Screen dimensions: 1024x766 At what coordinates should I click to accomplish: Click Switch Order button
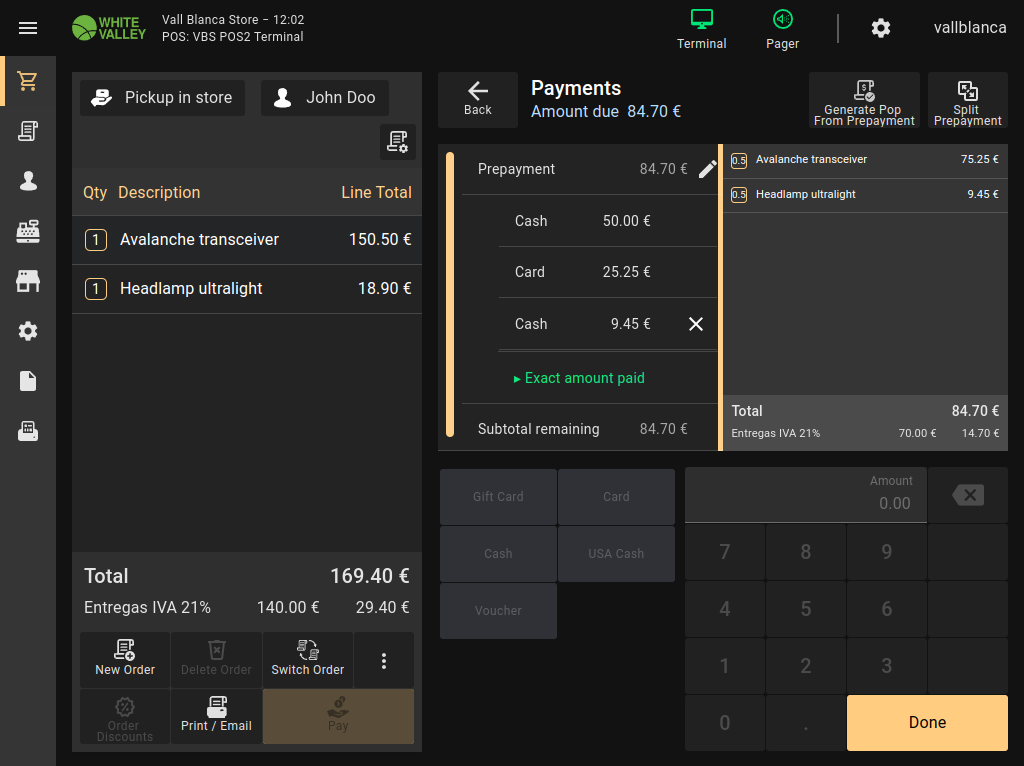(x=308, y=660)
